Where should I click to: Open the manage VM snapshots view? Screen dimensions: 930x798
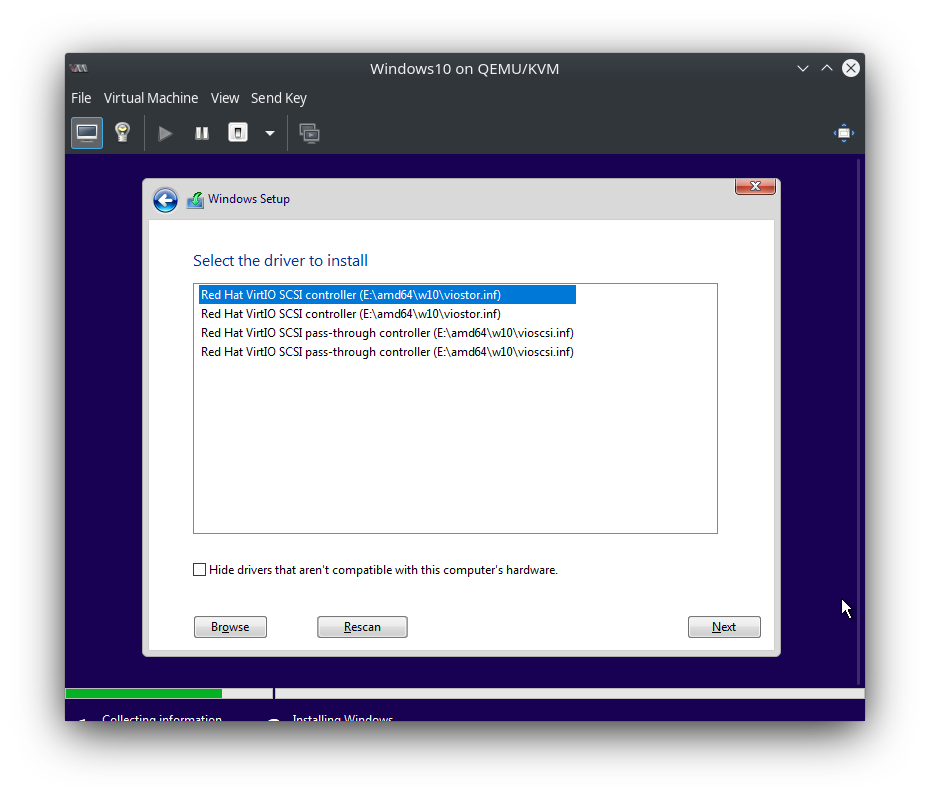[x=309, y=133]
